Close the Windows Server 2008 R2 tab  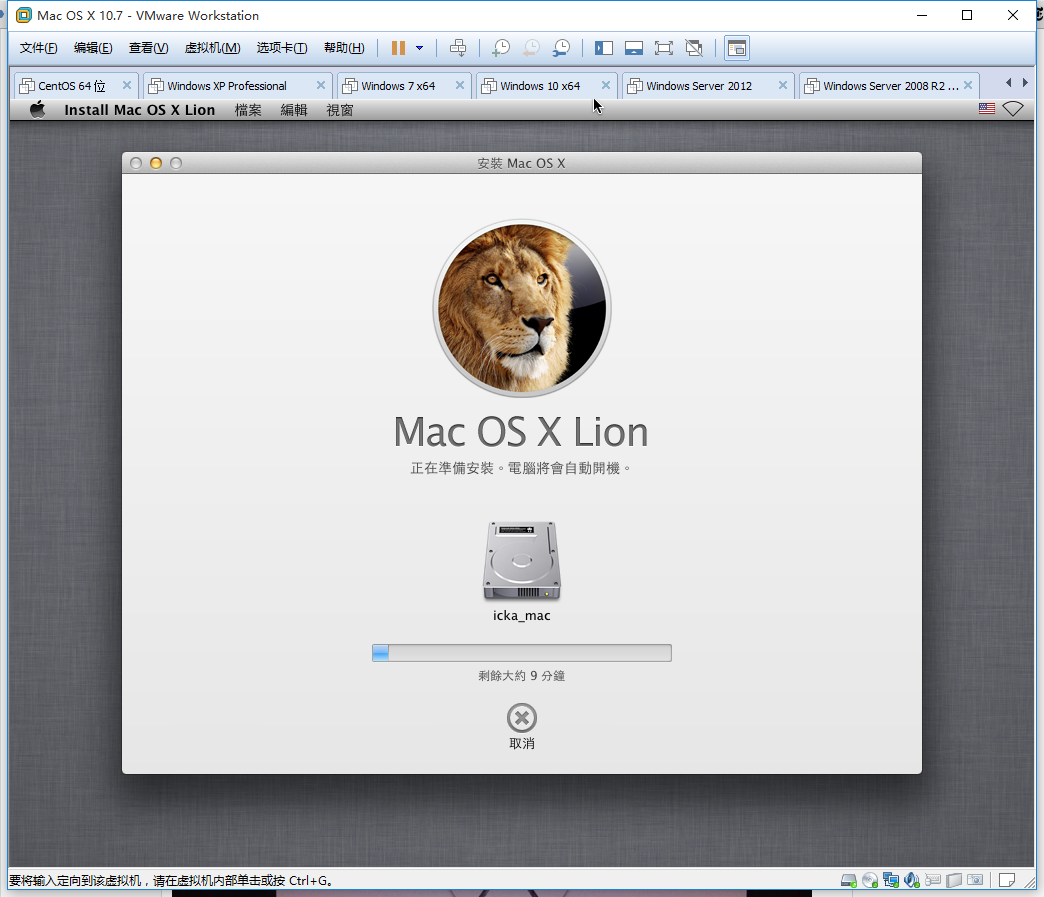tap(968, 85)
